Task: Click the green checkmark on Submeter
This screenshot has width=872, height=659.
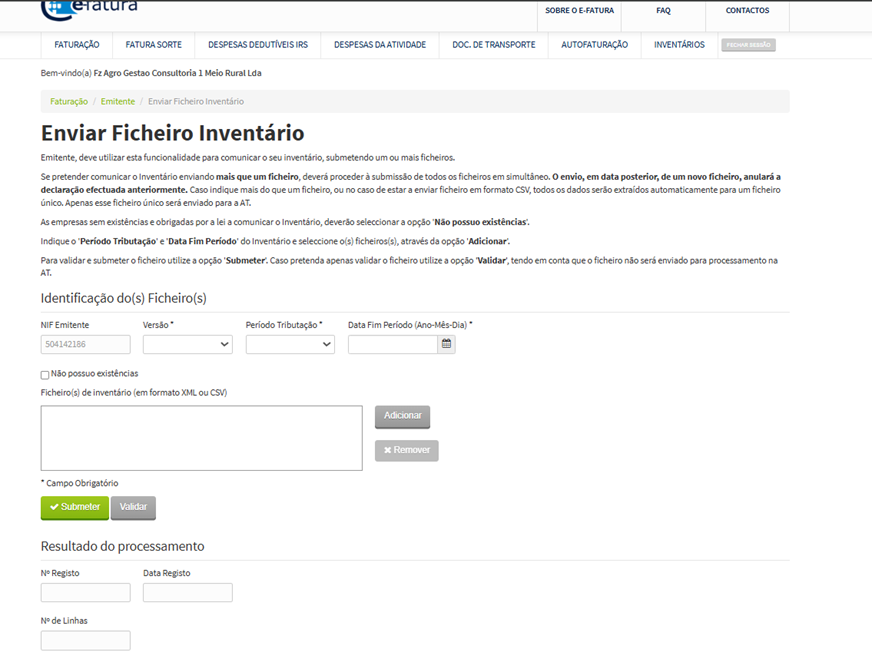Action: pyautogui.click(x=52, y=507)
